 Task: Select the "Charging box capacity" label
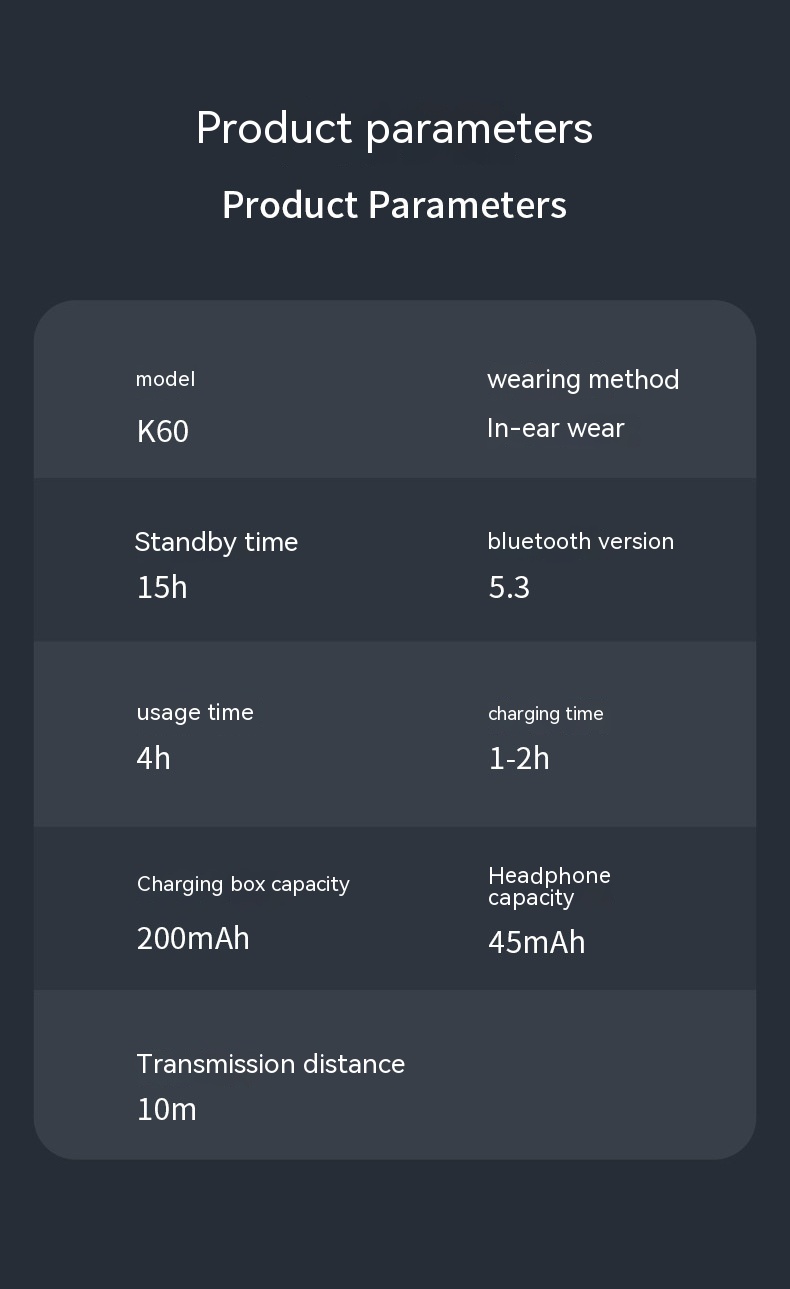click(x=243, y=884)
